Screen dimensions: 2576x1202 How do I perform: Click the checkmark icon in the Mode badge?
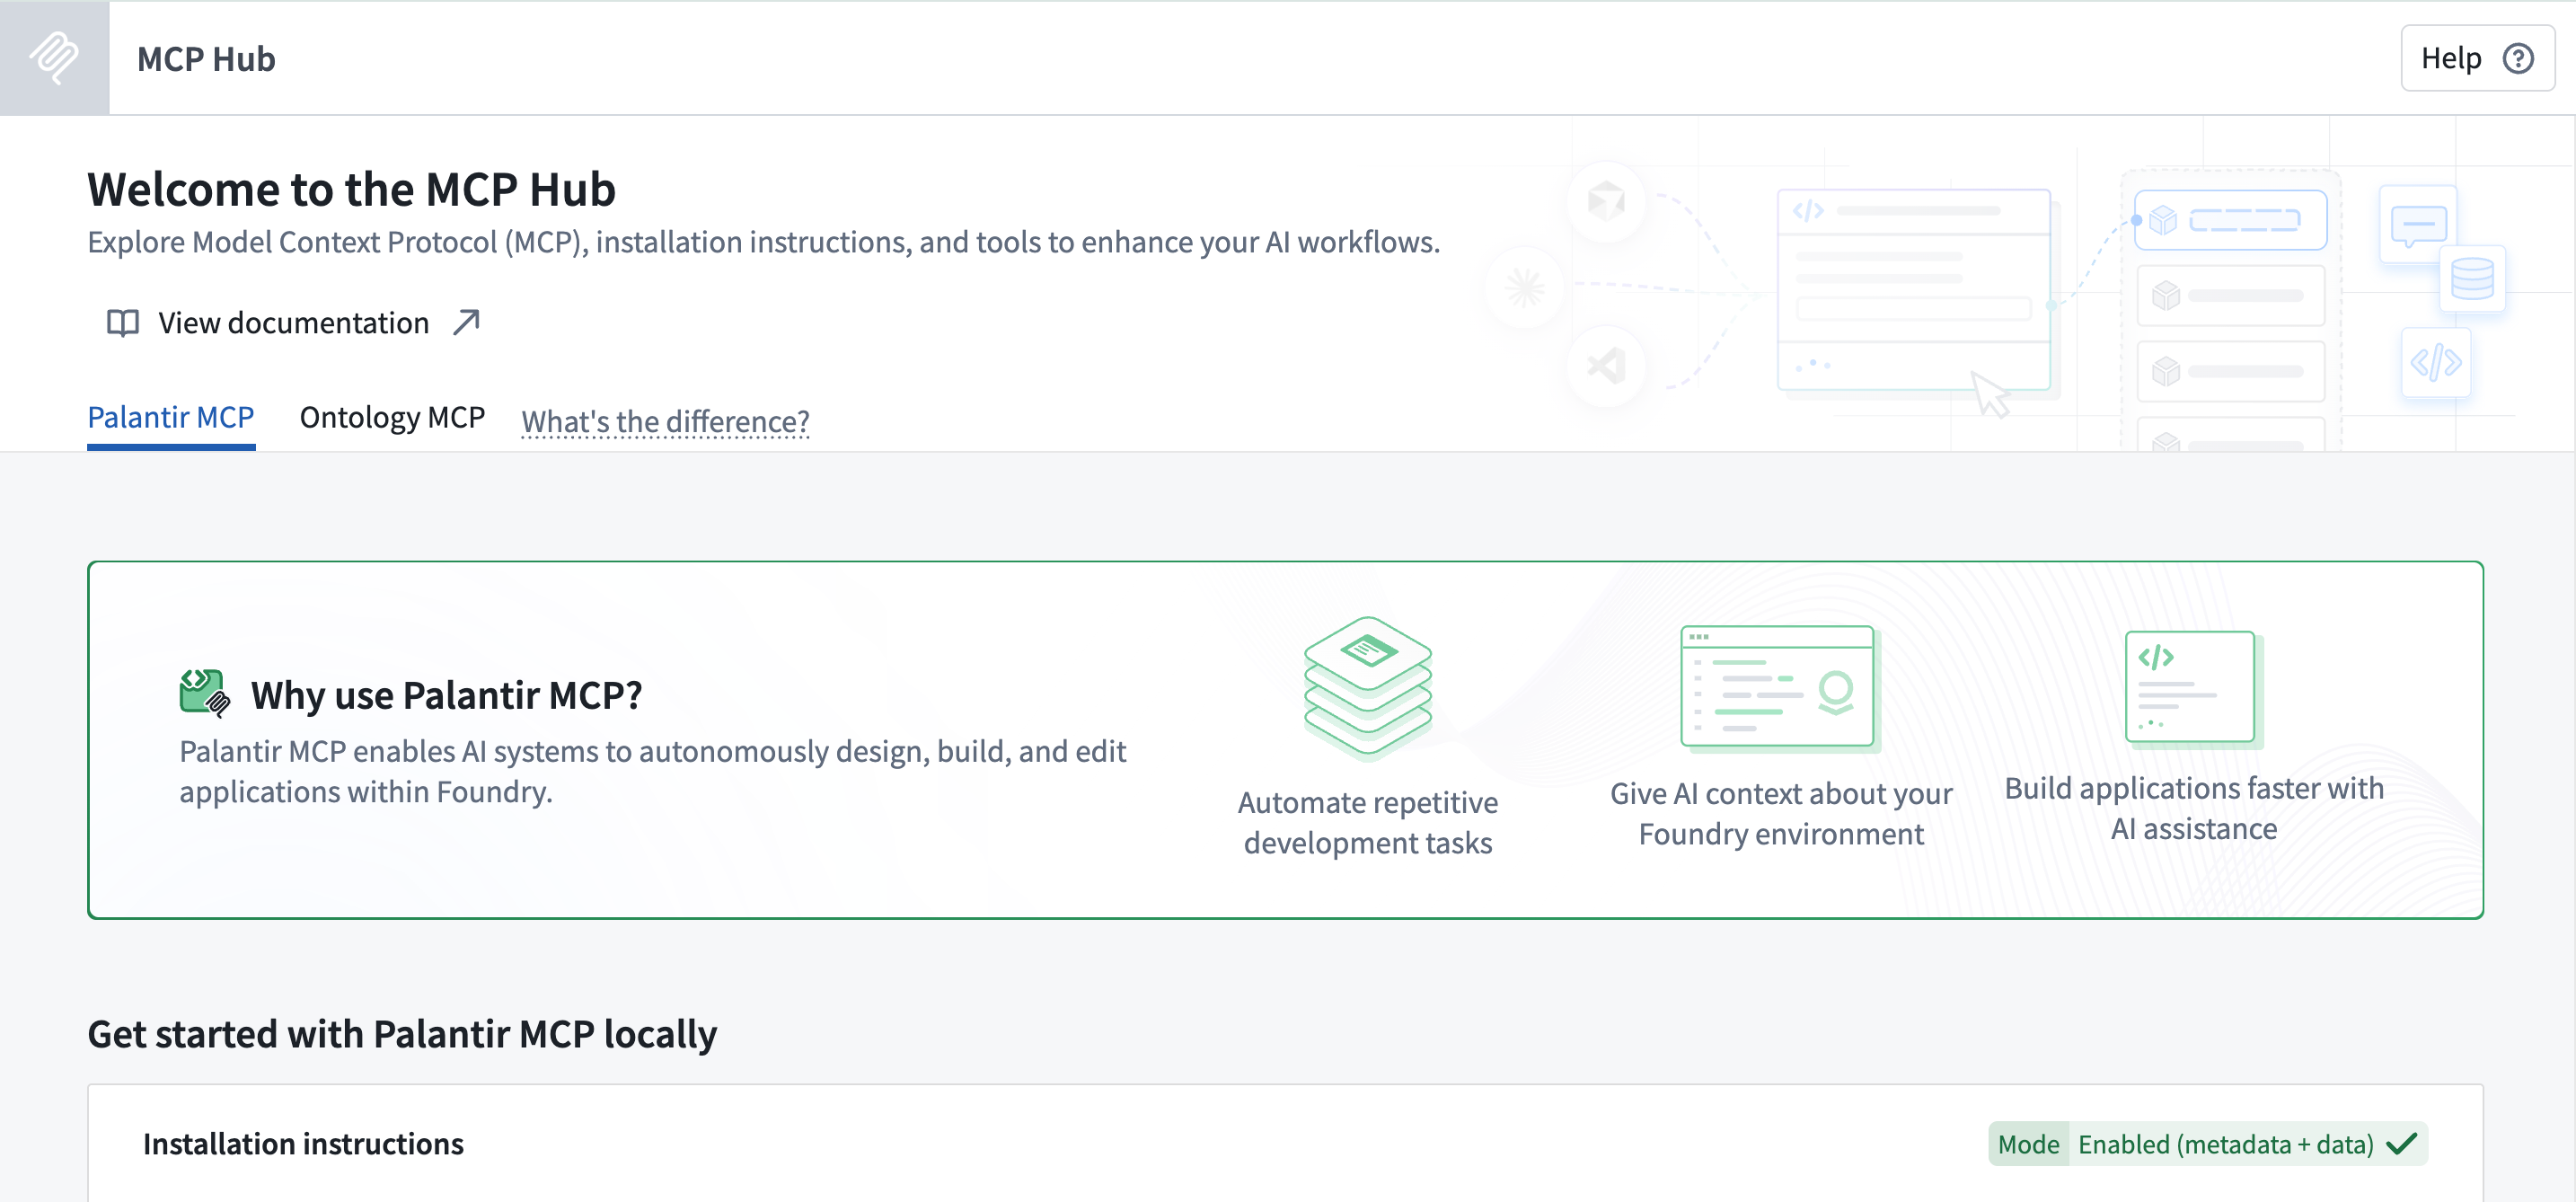coord(2401,1144)
